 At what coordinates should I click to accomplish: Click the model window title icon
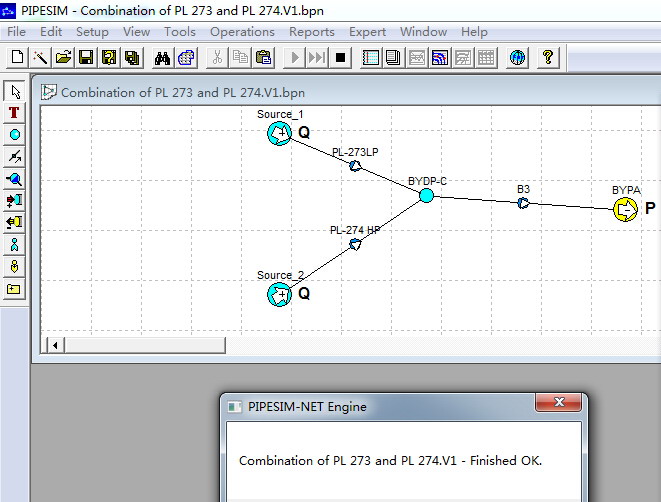click(48, 92)
